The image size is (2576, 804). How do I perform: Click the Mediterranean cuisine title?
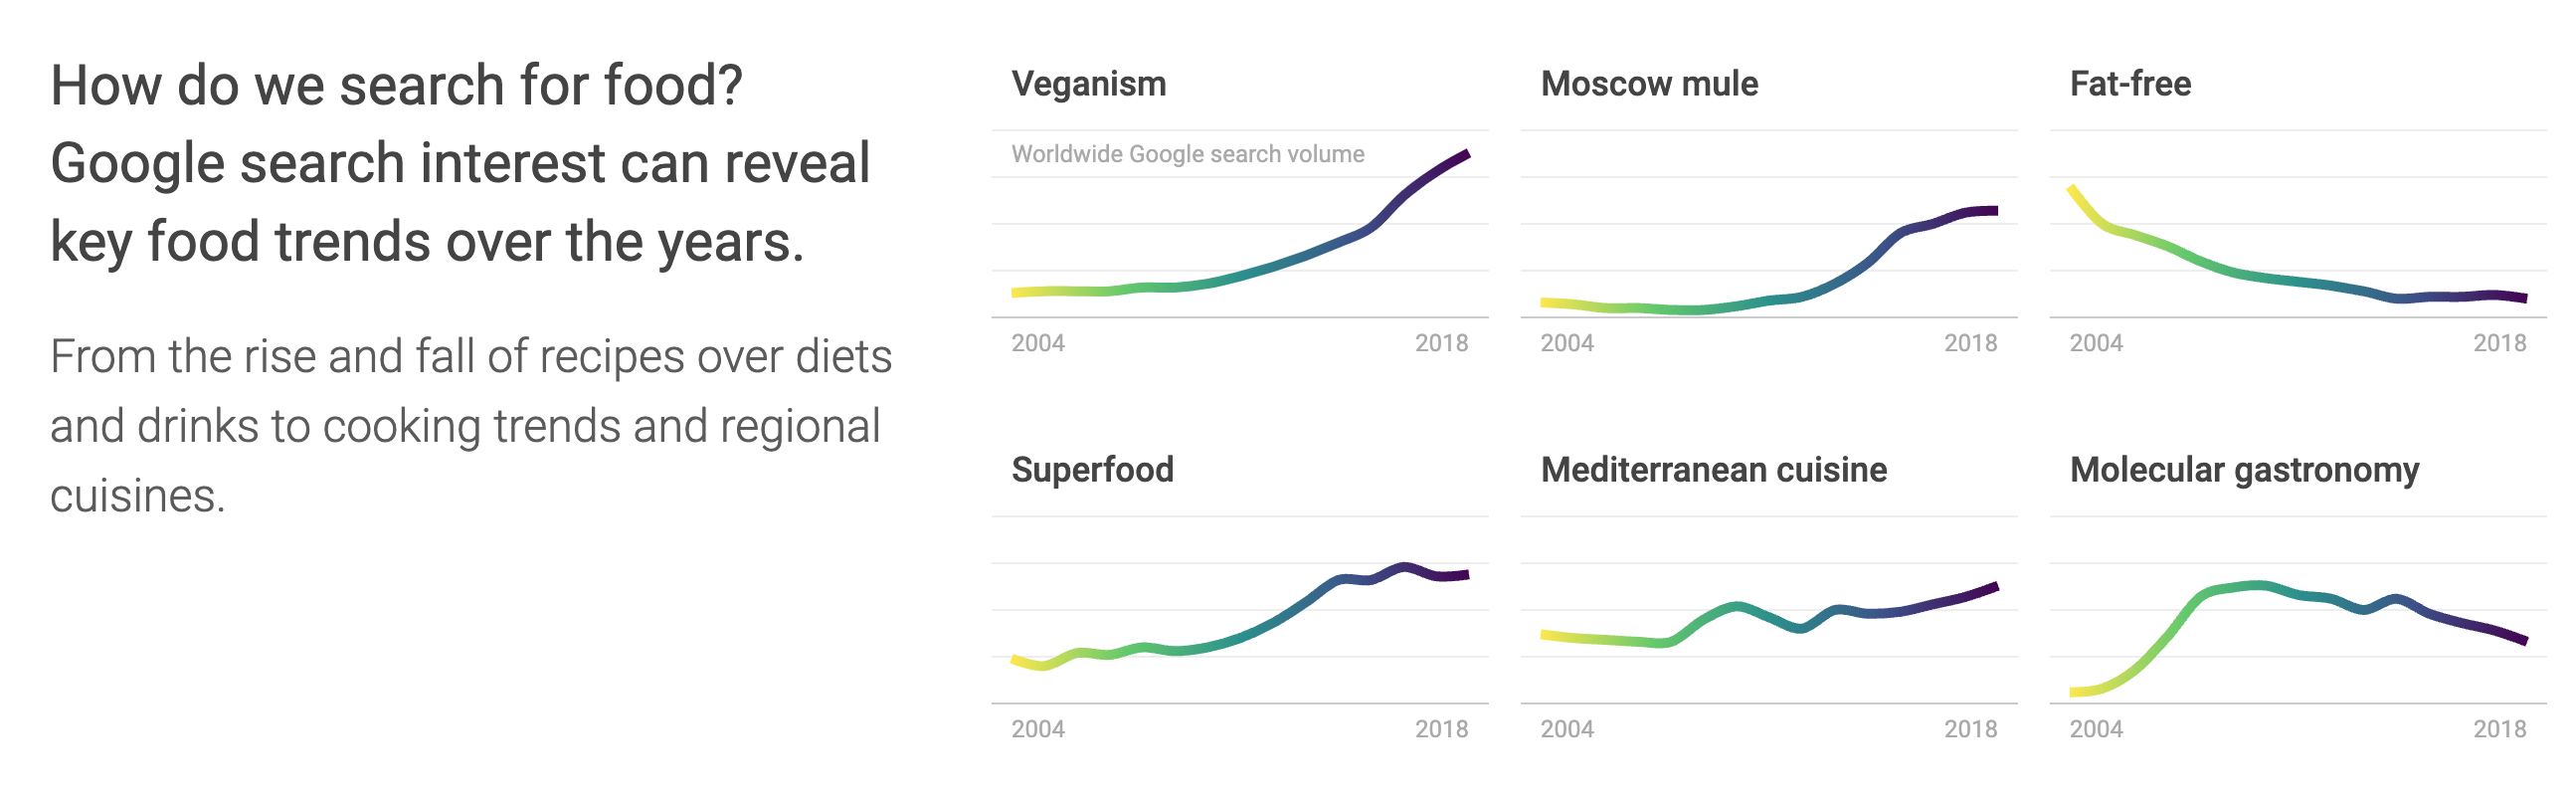point(1713,470)
